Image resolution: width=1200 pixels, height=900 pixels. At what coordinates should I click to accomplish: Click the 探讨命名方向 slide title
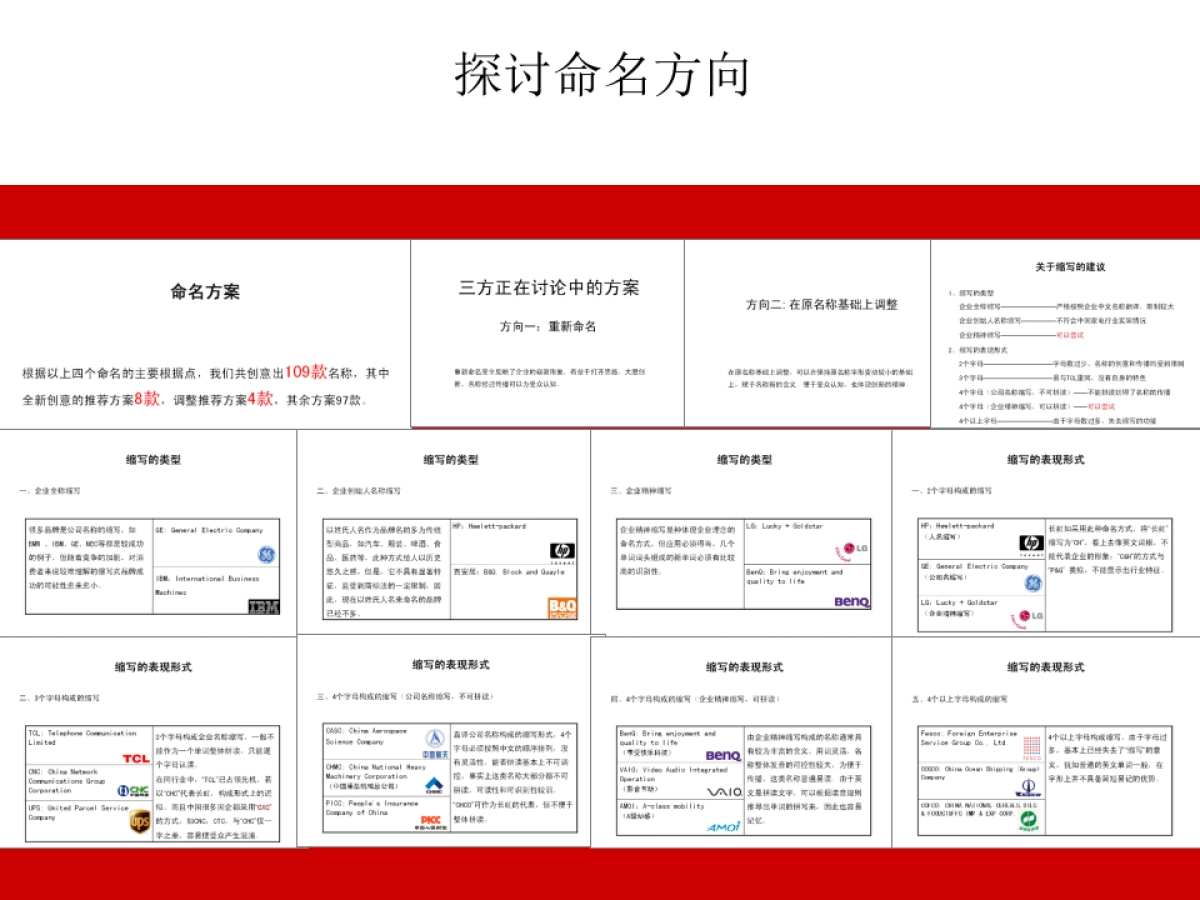[600, 70]
